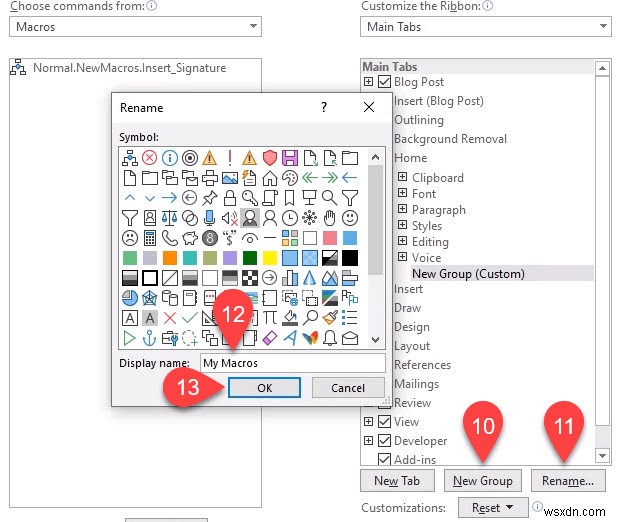Screen dimensions: 617x522
Task: Expand the Developer tab node
Action: click(x=368, y=441)
